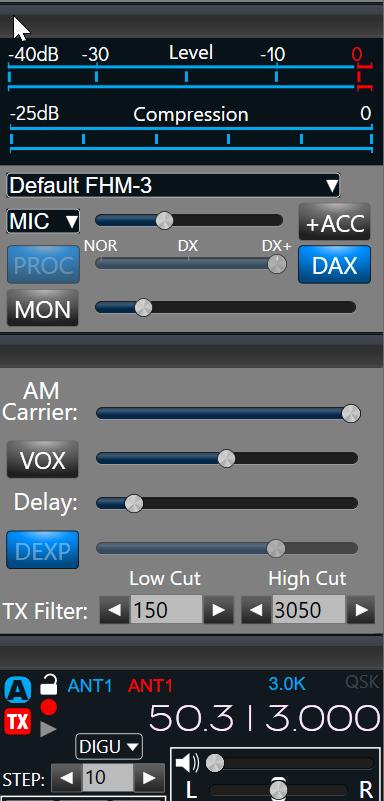Click the +ACC button
The height and width of the screenshot is (801, 384).
tap(334, 222)
